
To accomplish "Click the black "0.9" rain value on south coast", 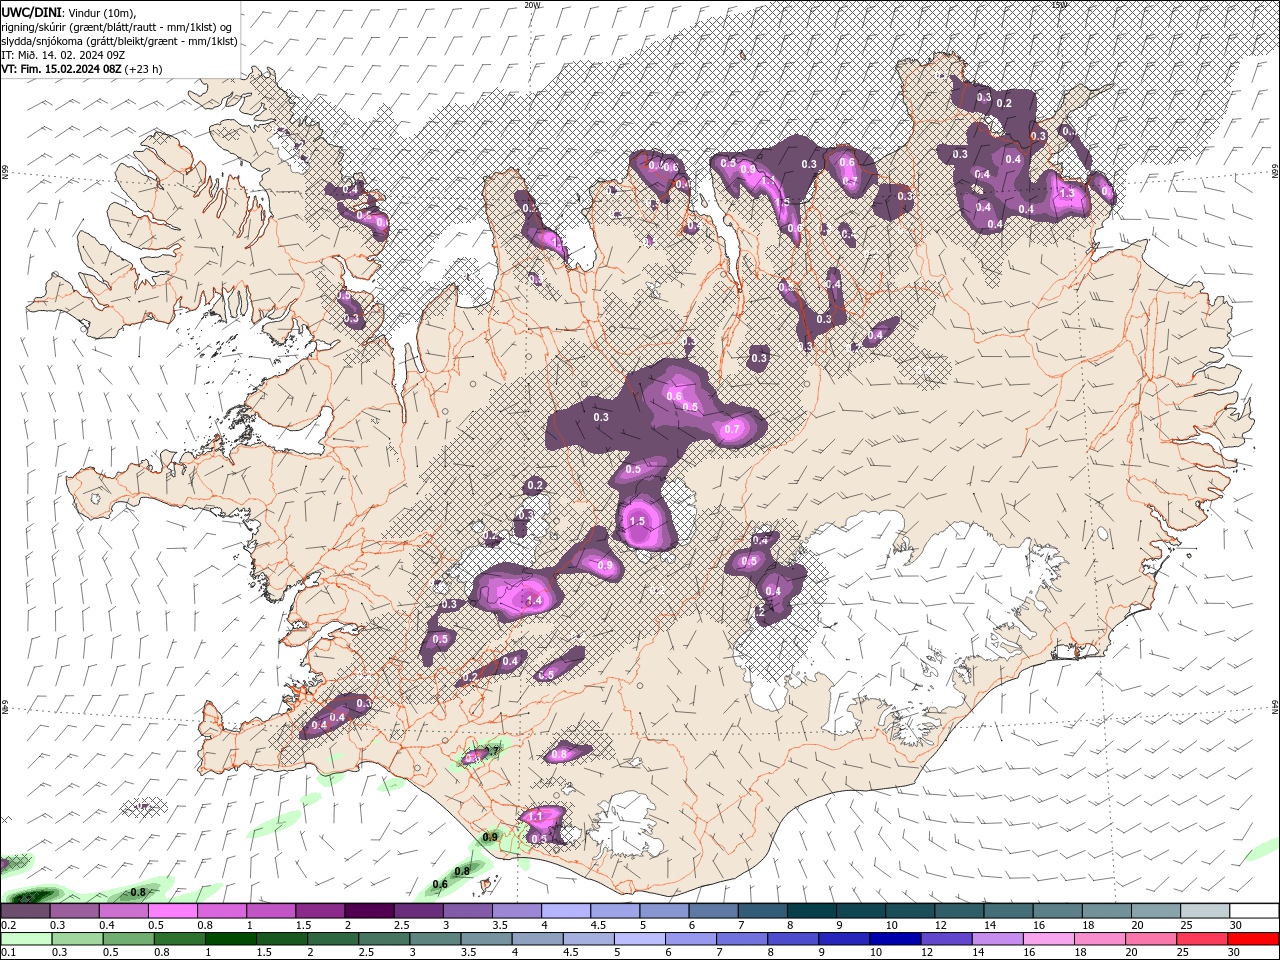I will [490, 837].
